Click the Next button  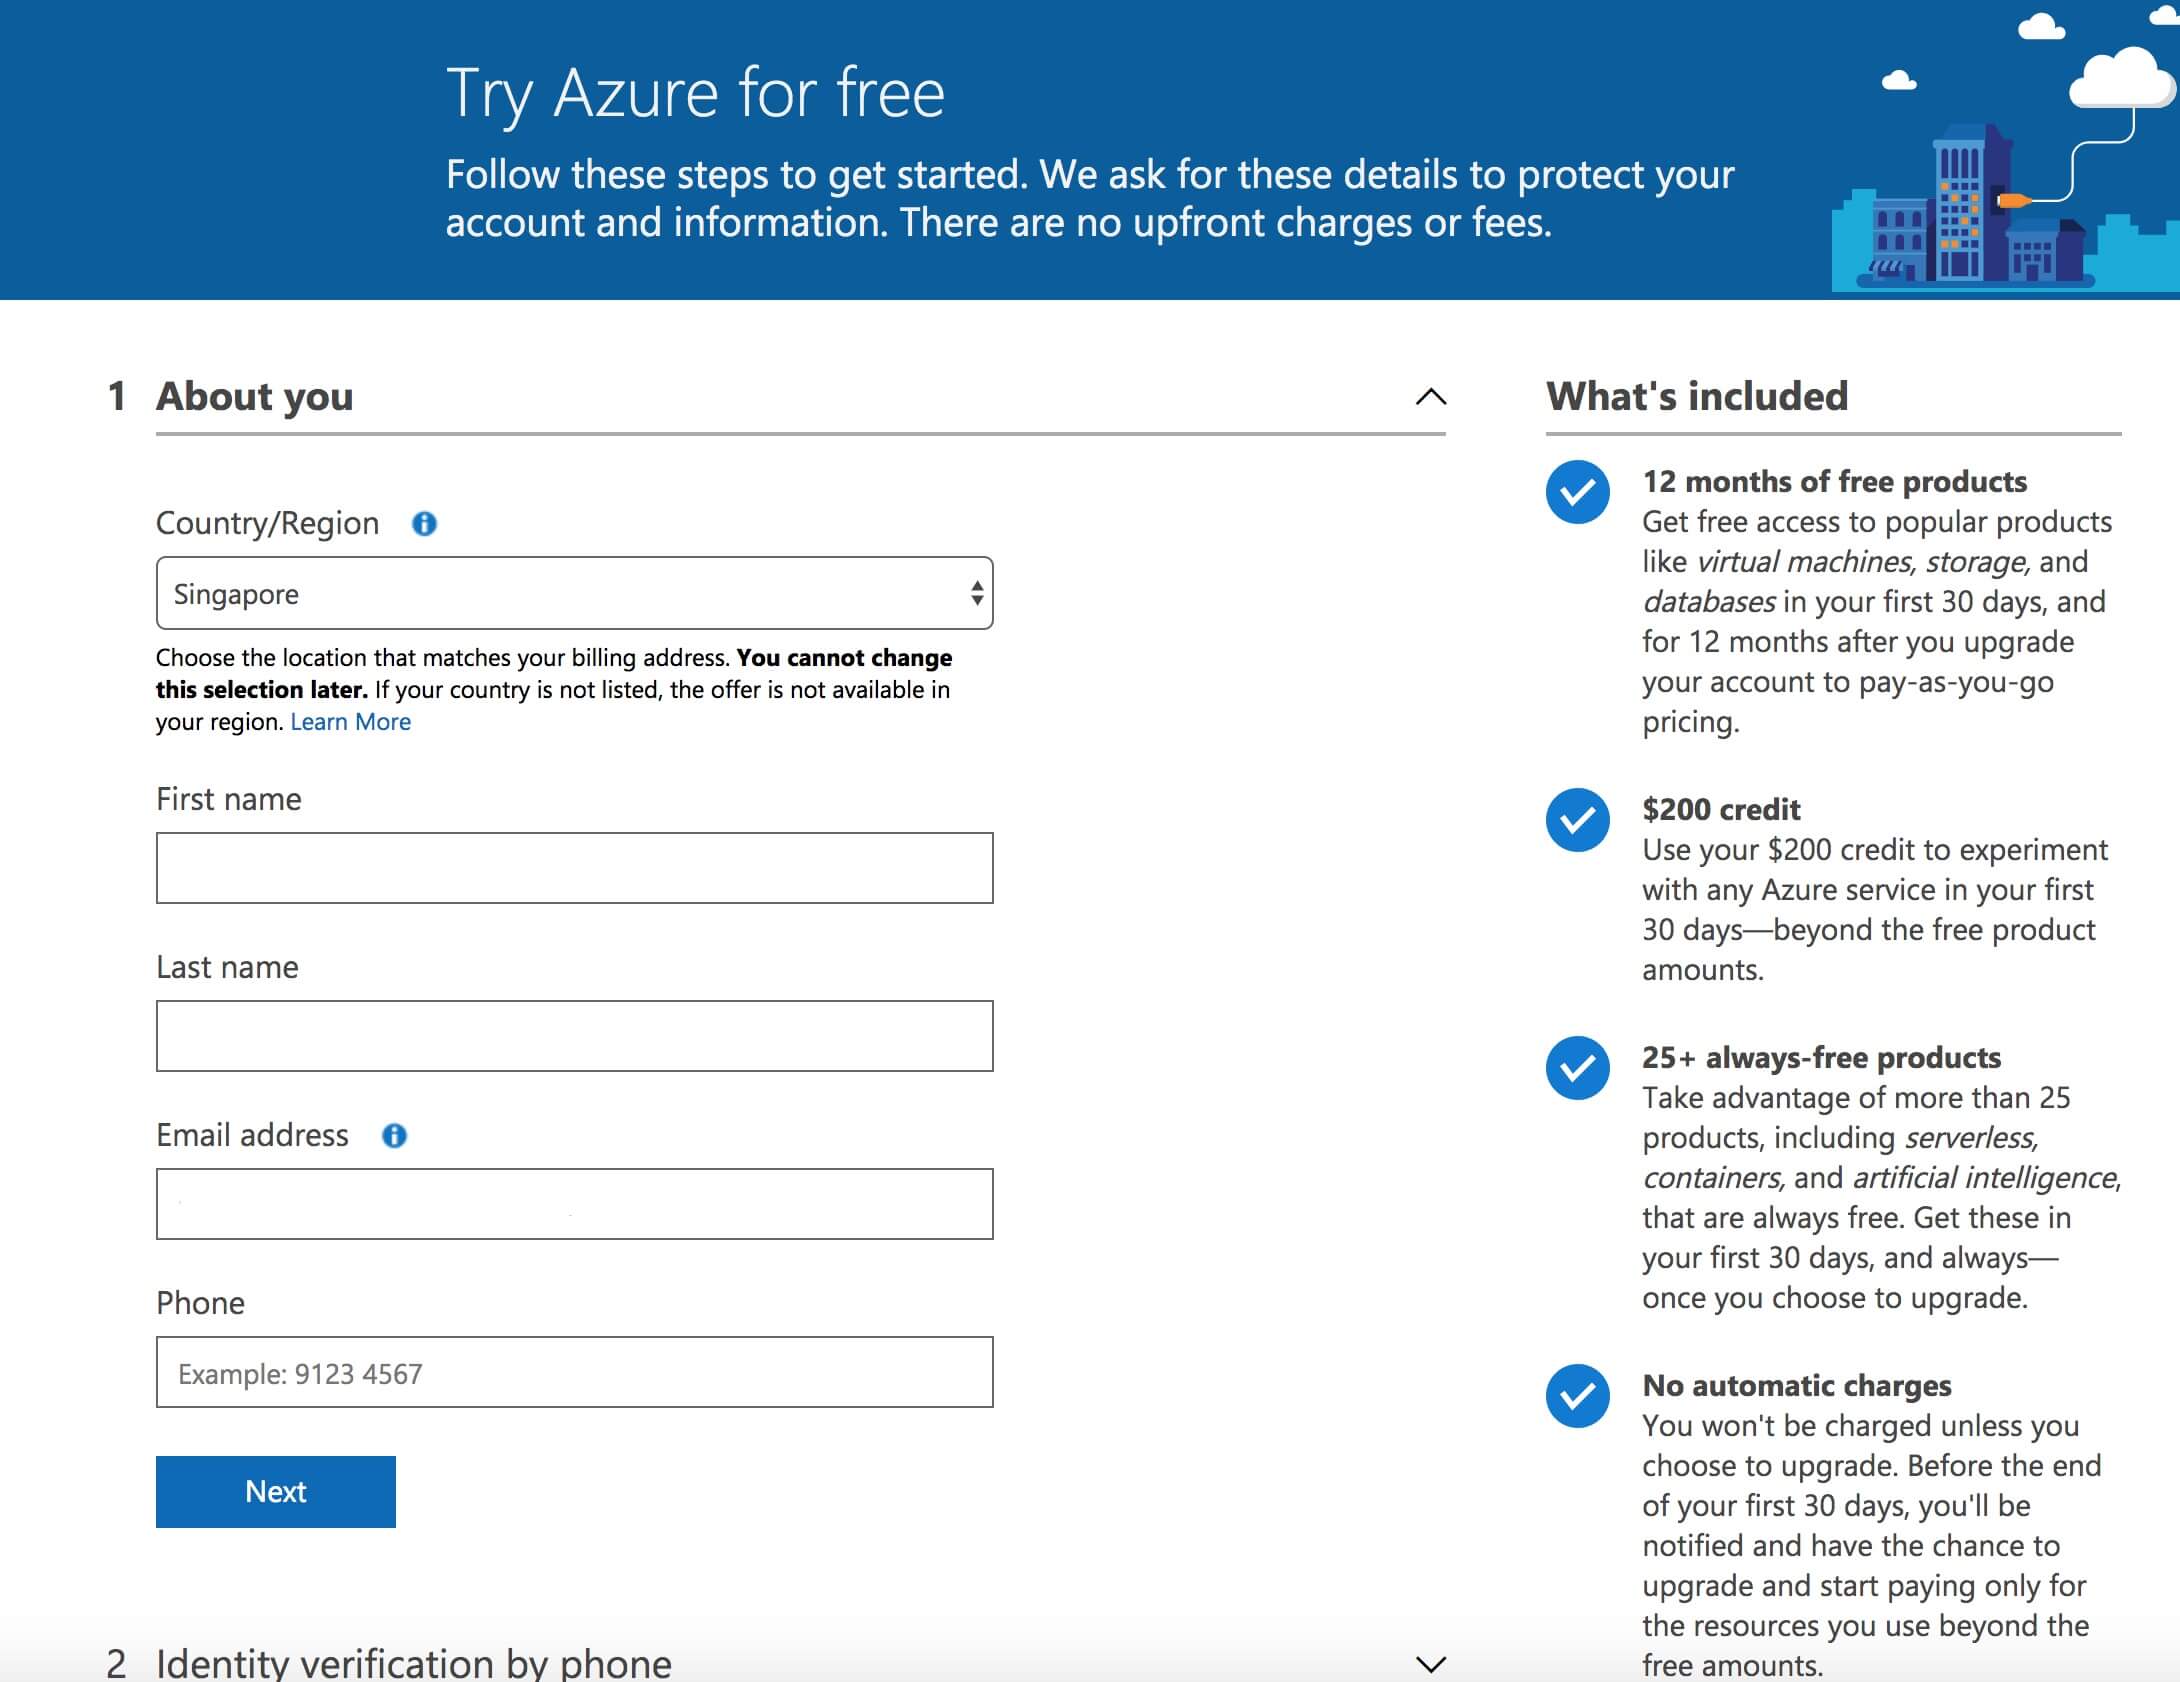pyautogui.click(x=276, y=1492)
